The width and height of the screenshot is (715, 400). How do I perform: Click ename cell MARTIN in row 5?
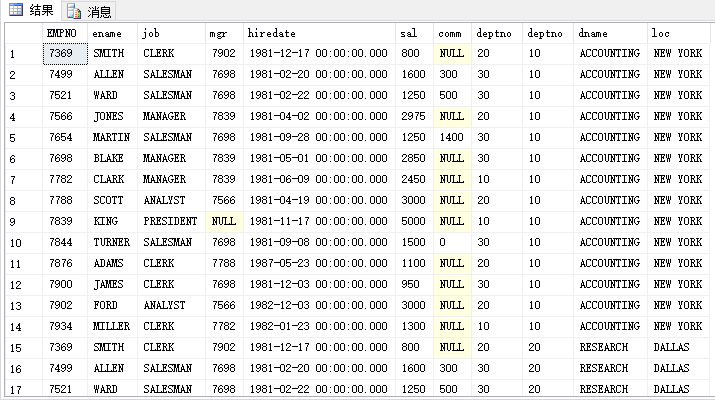click(113, 138)
